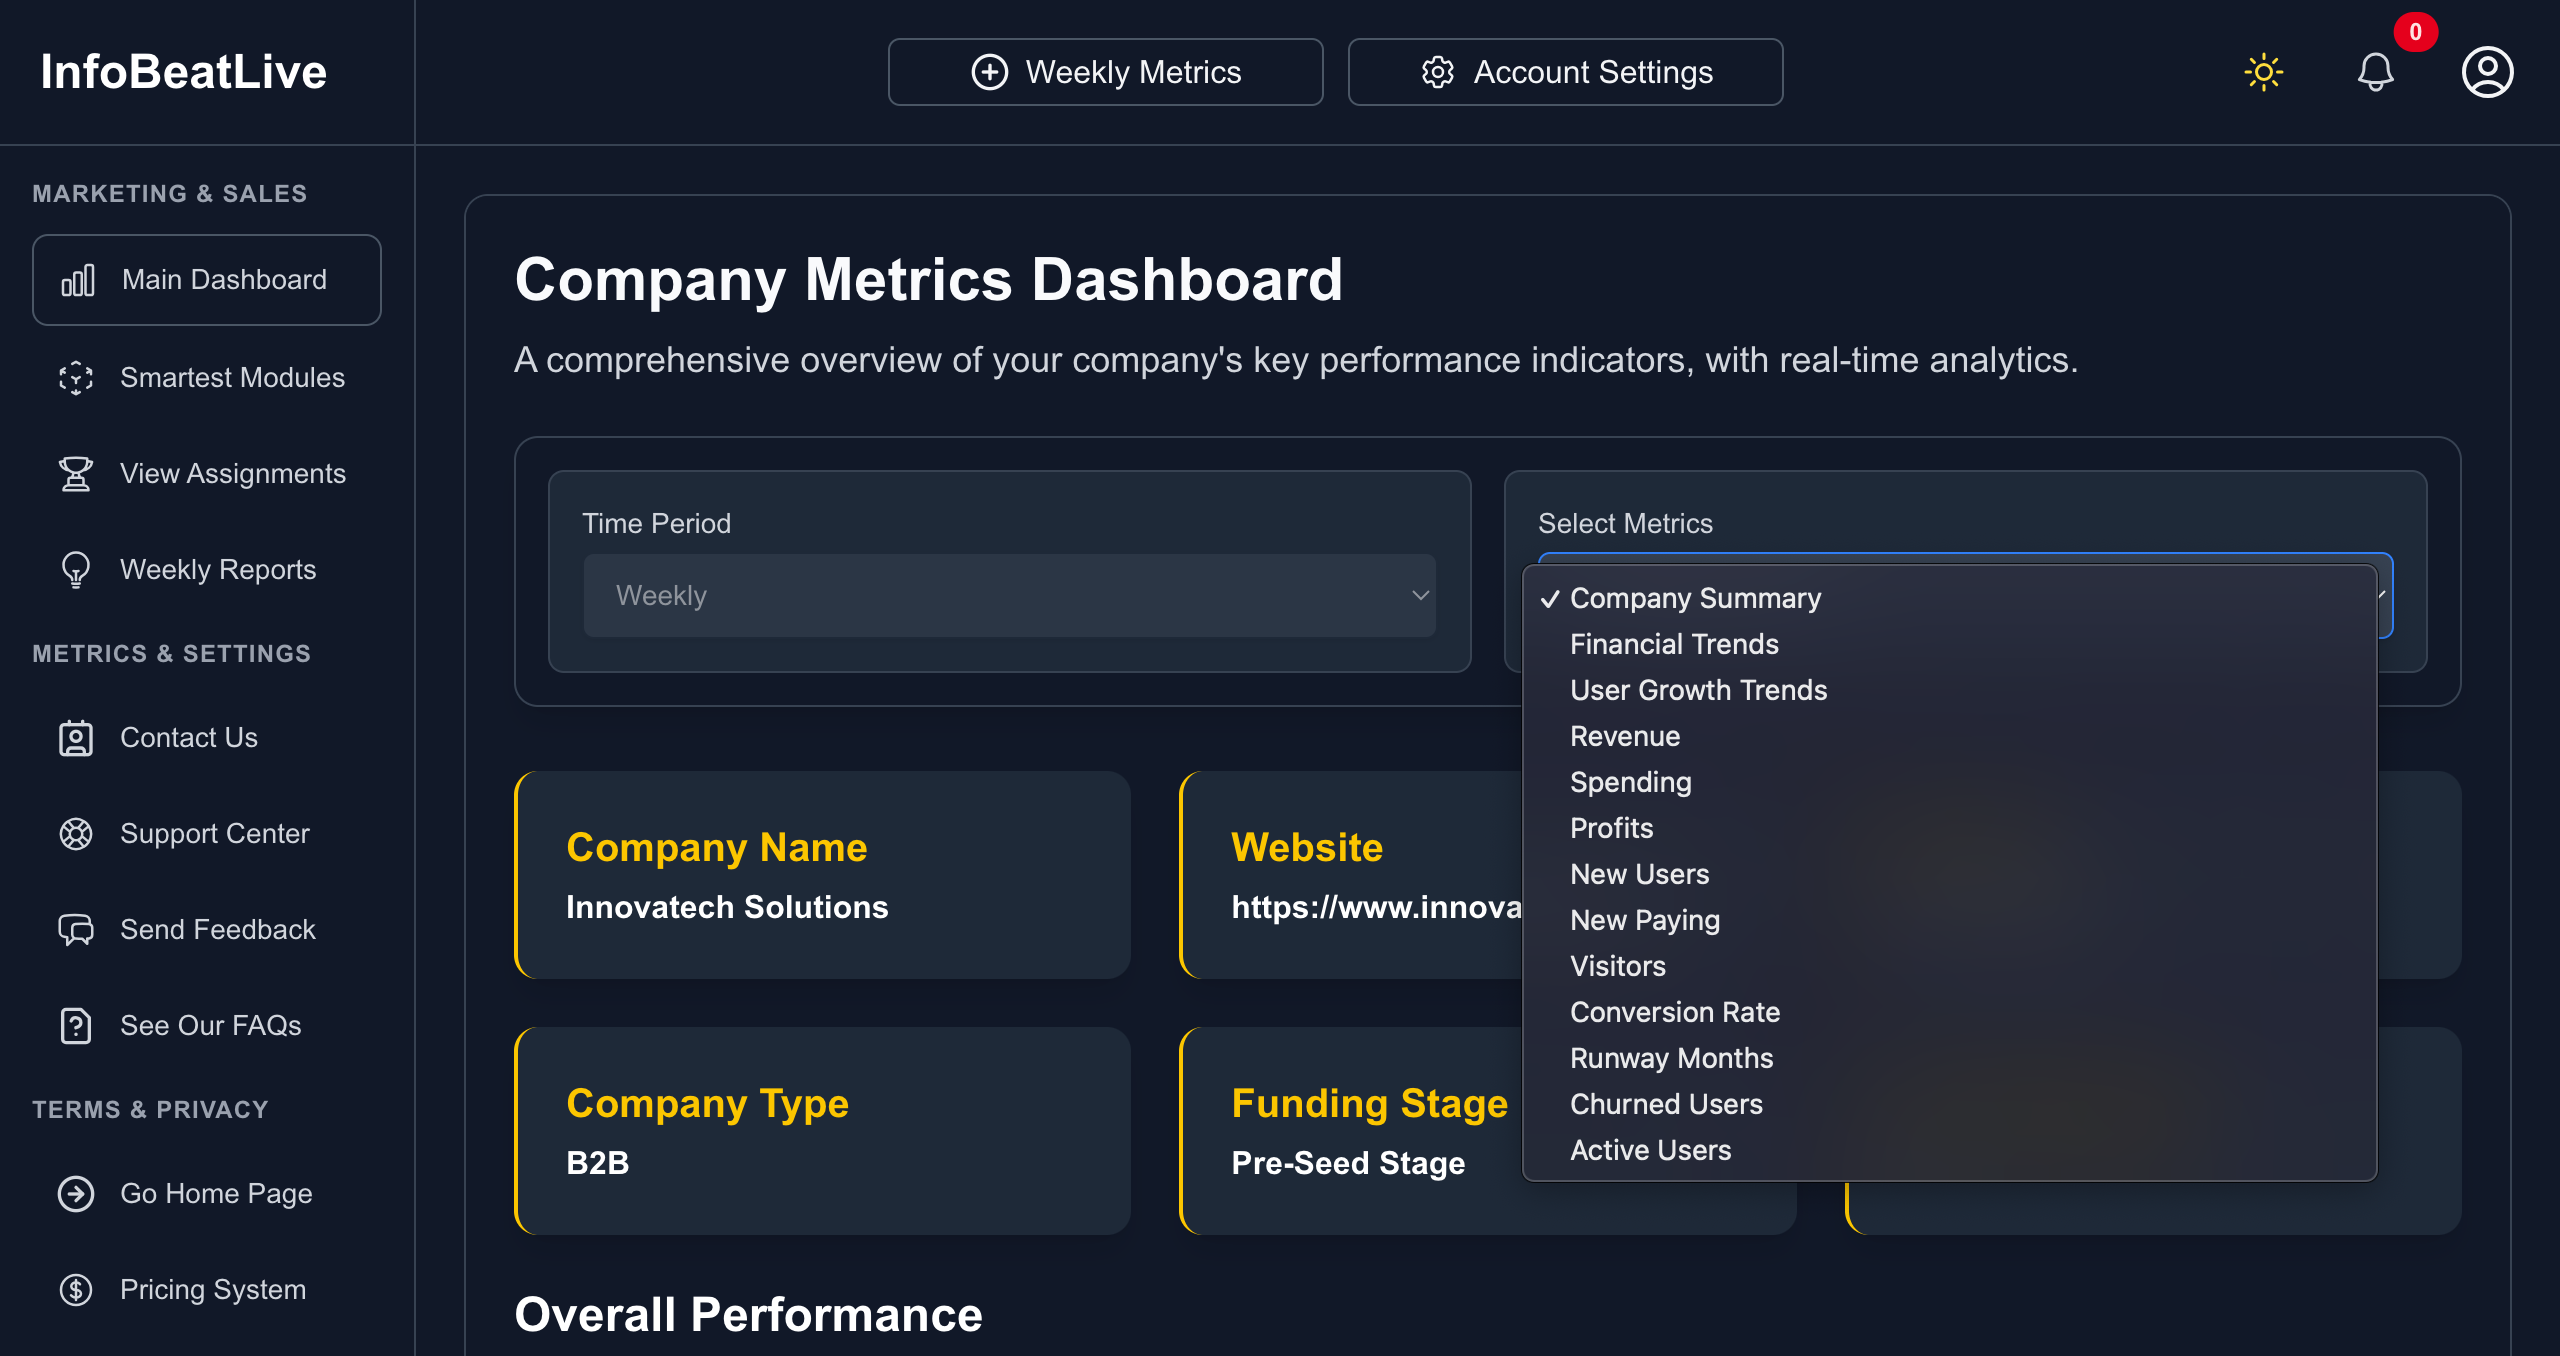2560x1356 pixels.
Task: Click the Weekly Metrics button
Action: (x=1105, y=72)
